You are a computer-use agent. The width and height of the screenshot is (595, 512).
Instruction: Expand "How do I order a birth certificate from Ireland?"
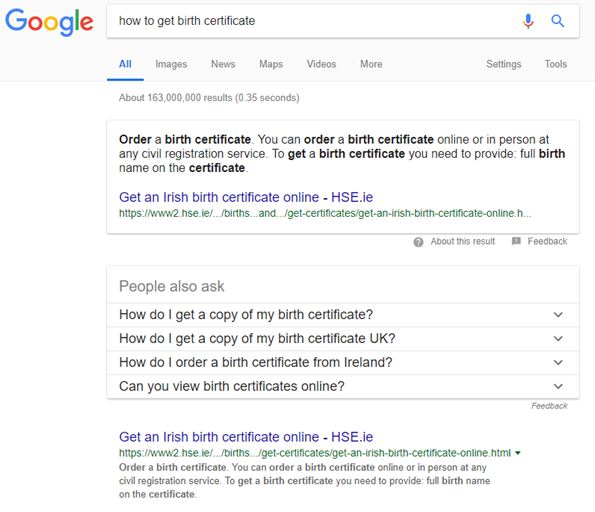pos(343,362)
